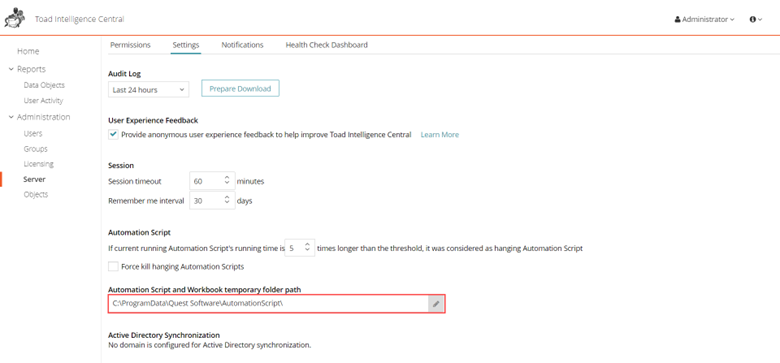Click the Toad logo icon
The width and height of the screenshot is (780, 363).
click(x=14, y=18)
